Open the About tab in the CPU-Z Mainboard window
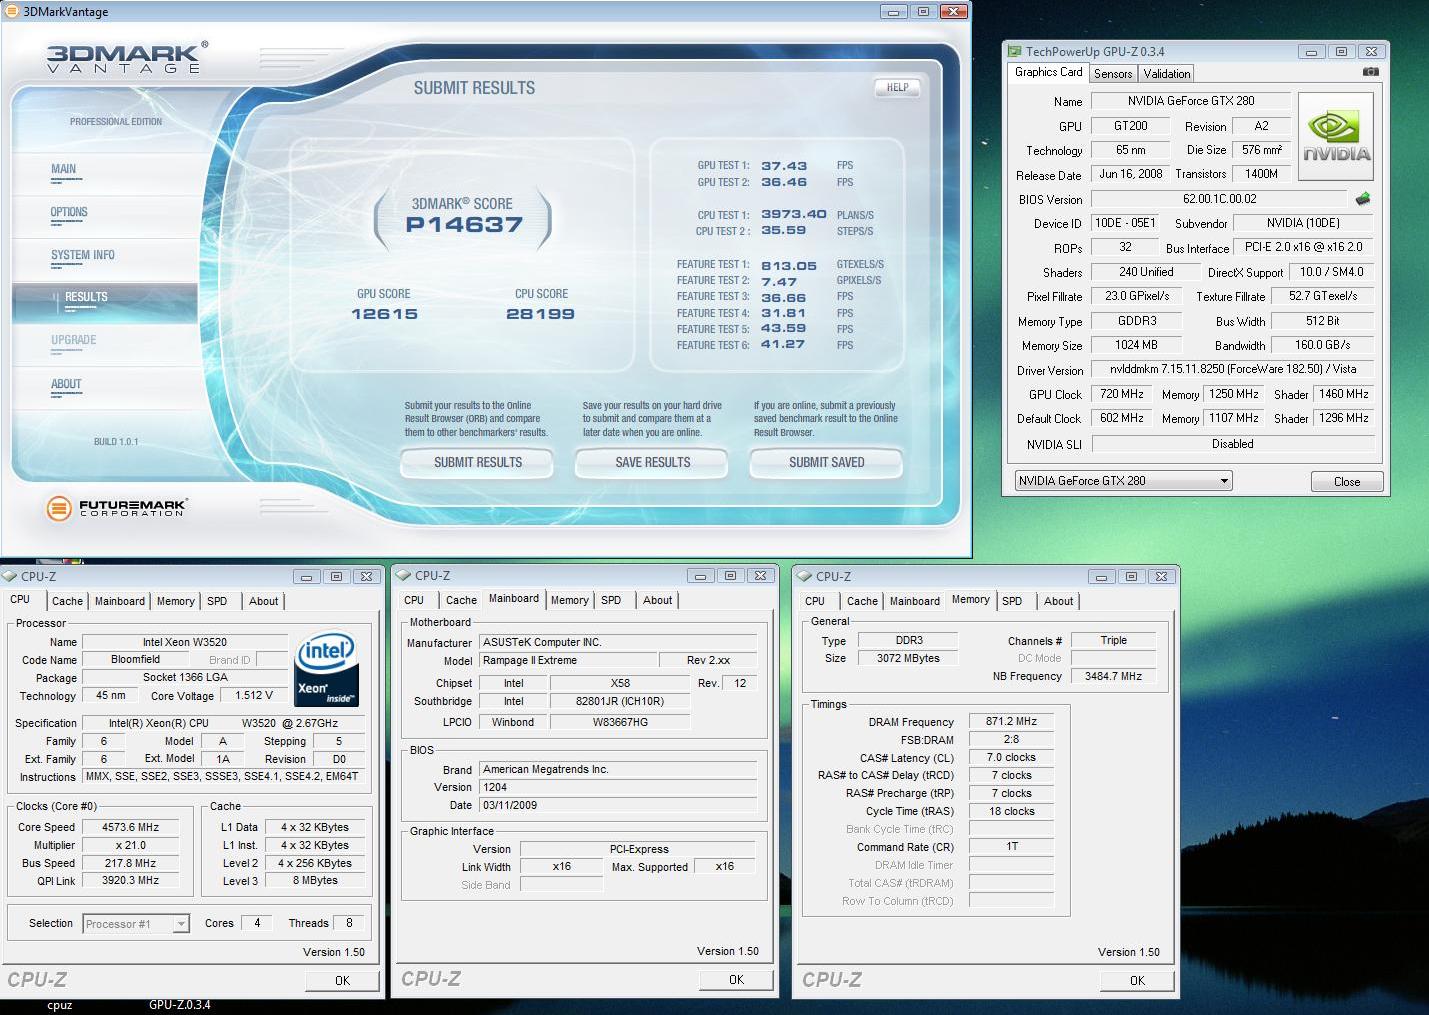 [x=657, y=600]
